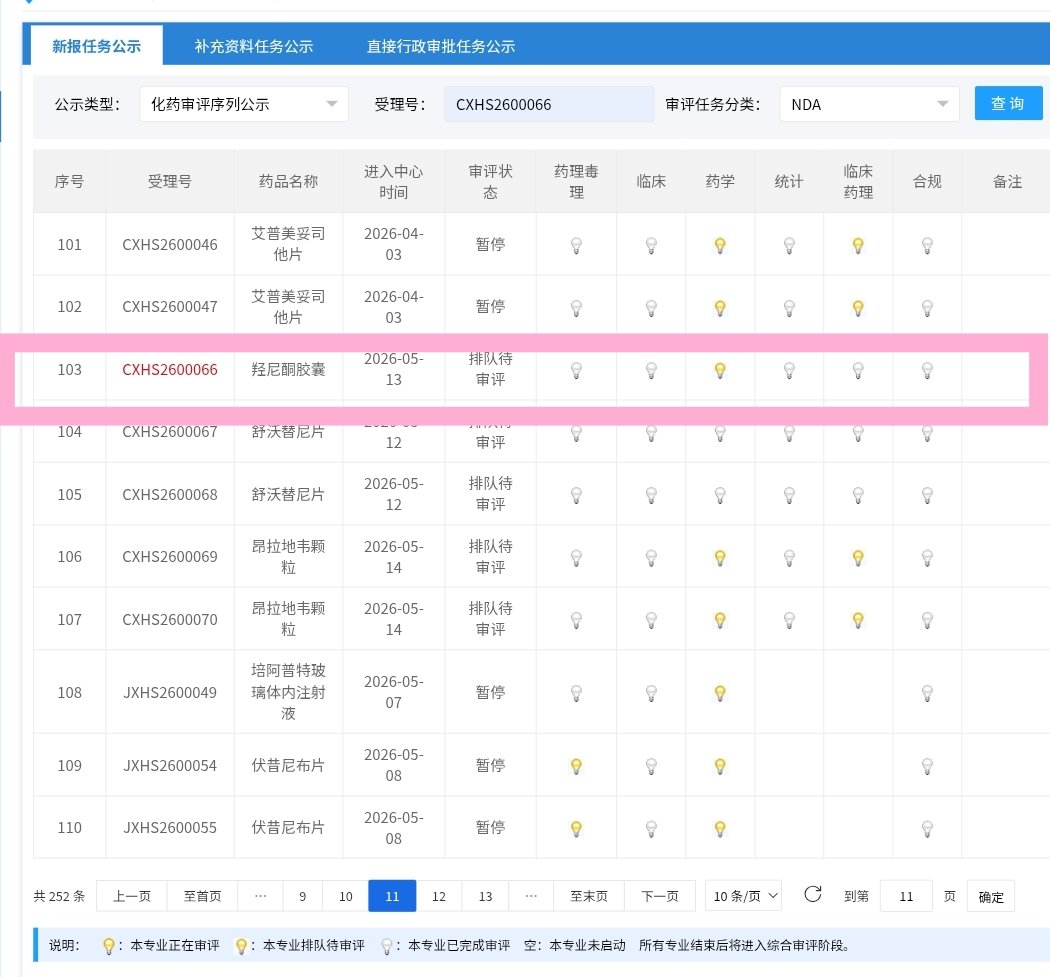Screen dimensions: 1050x977
Task: Click the 受理号 cell CXHS2600070
Action: (x=170, y=619)
